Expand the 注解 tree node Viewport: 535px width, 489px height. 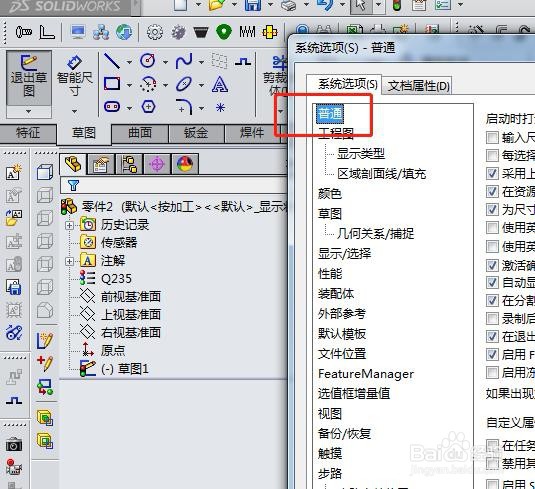[x=69, y=261]
